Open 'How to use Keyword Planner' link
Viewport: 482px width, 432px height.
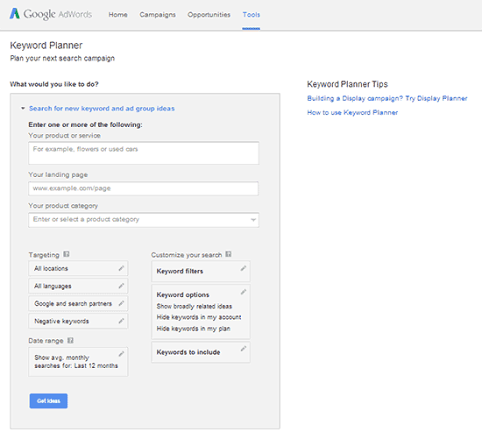pyautogui.click(x=353, y=113)
